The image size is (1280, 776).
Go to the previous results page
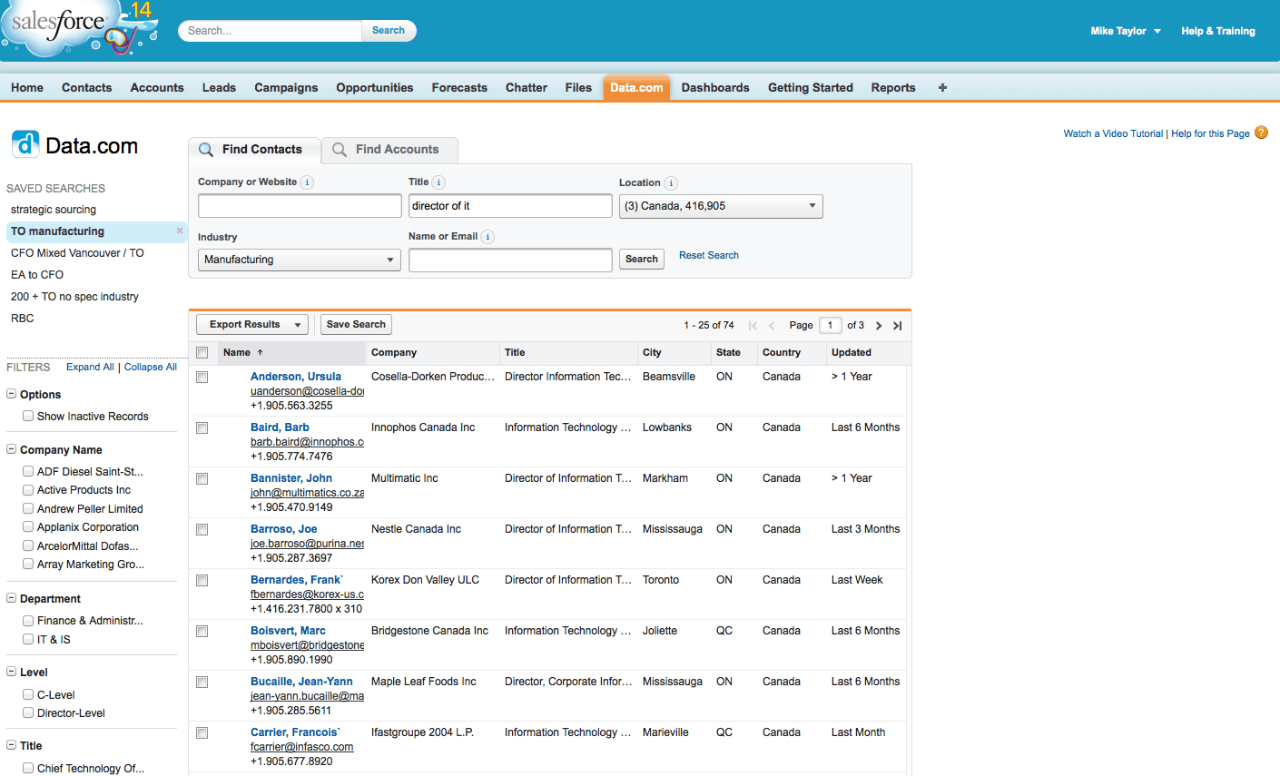pyautogui.click(x=772, y=326)
